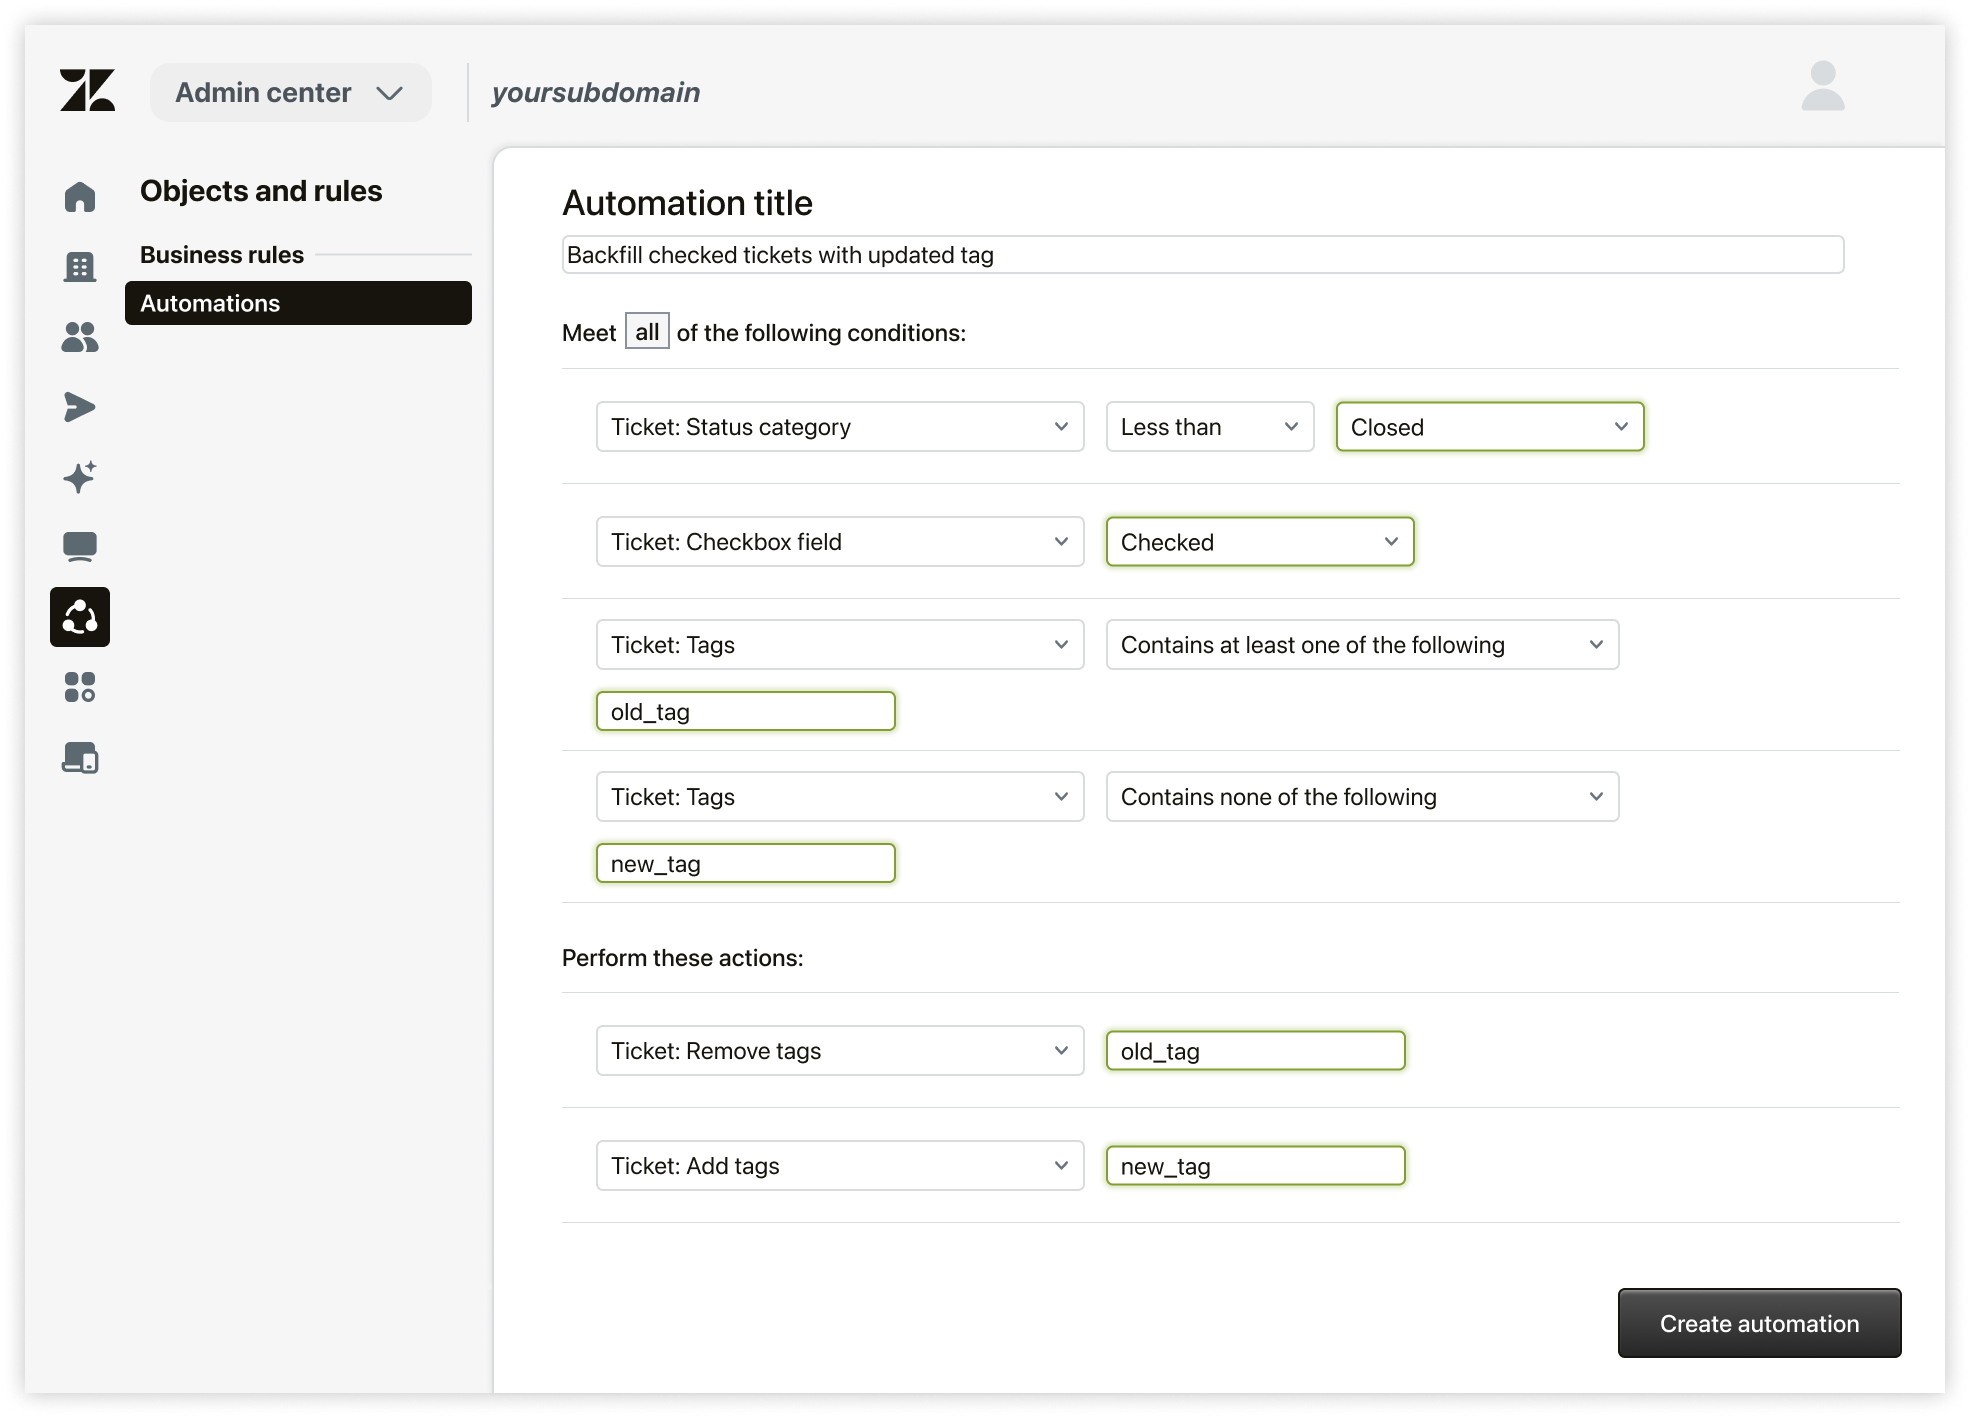Viewport: 1970px width, 1418px height.
Task: Open the People icon in sidebar
Action: tap(80, 337)
